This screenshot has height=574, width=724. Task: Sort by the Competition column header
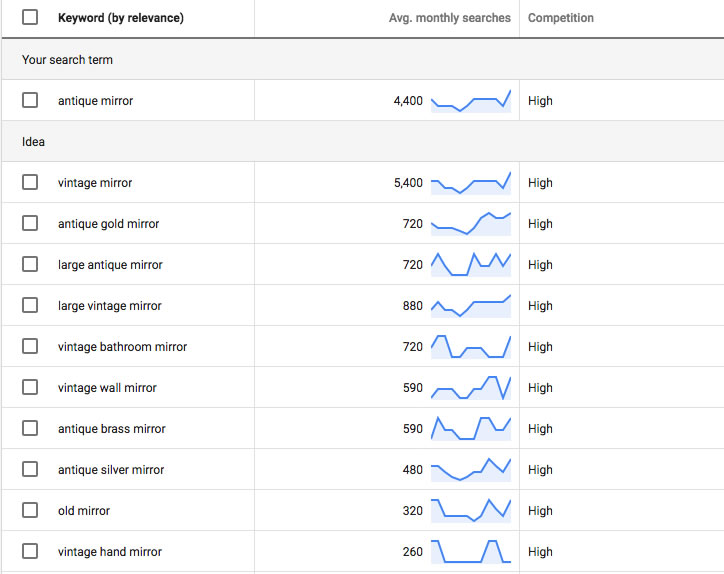(561, 18)
